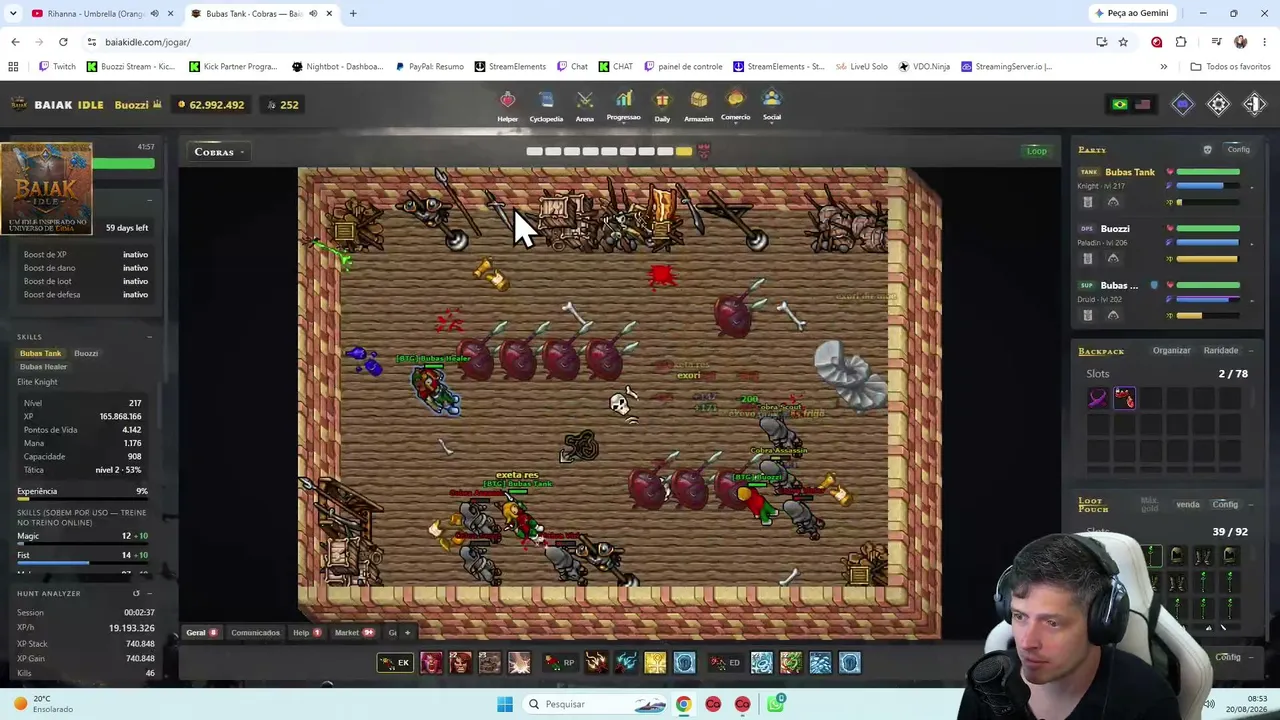The height and width of the screenshot is (720, 1280).
Task: Click the skull icon in Party header
Action: tap(1207, 150)
